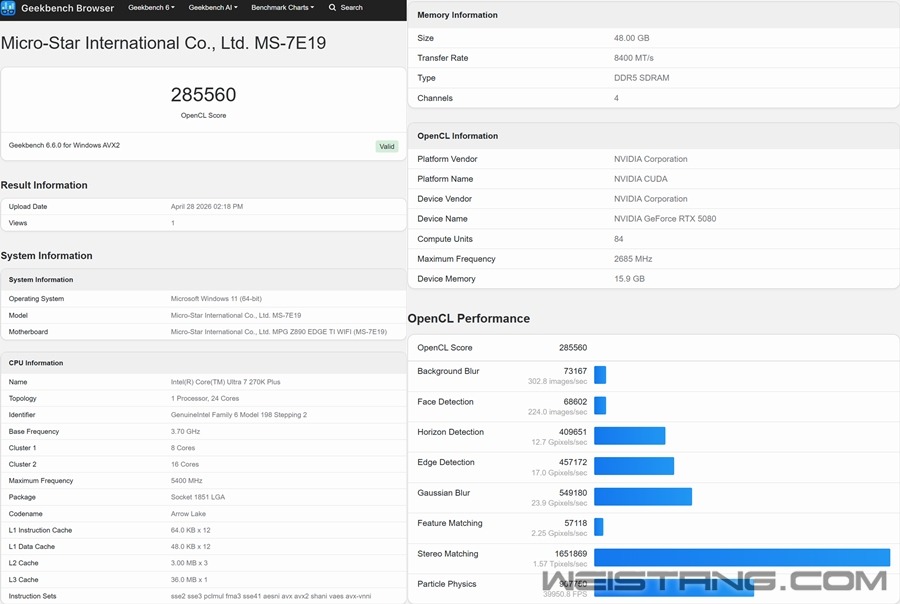Open the Geekbench AI dropdown menu
This screenshot has width=900, height=604.
[x=213, y=7]
